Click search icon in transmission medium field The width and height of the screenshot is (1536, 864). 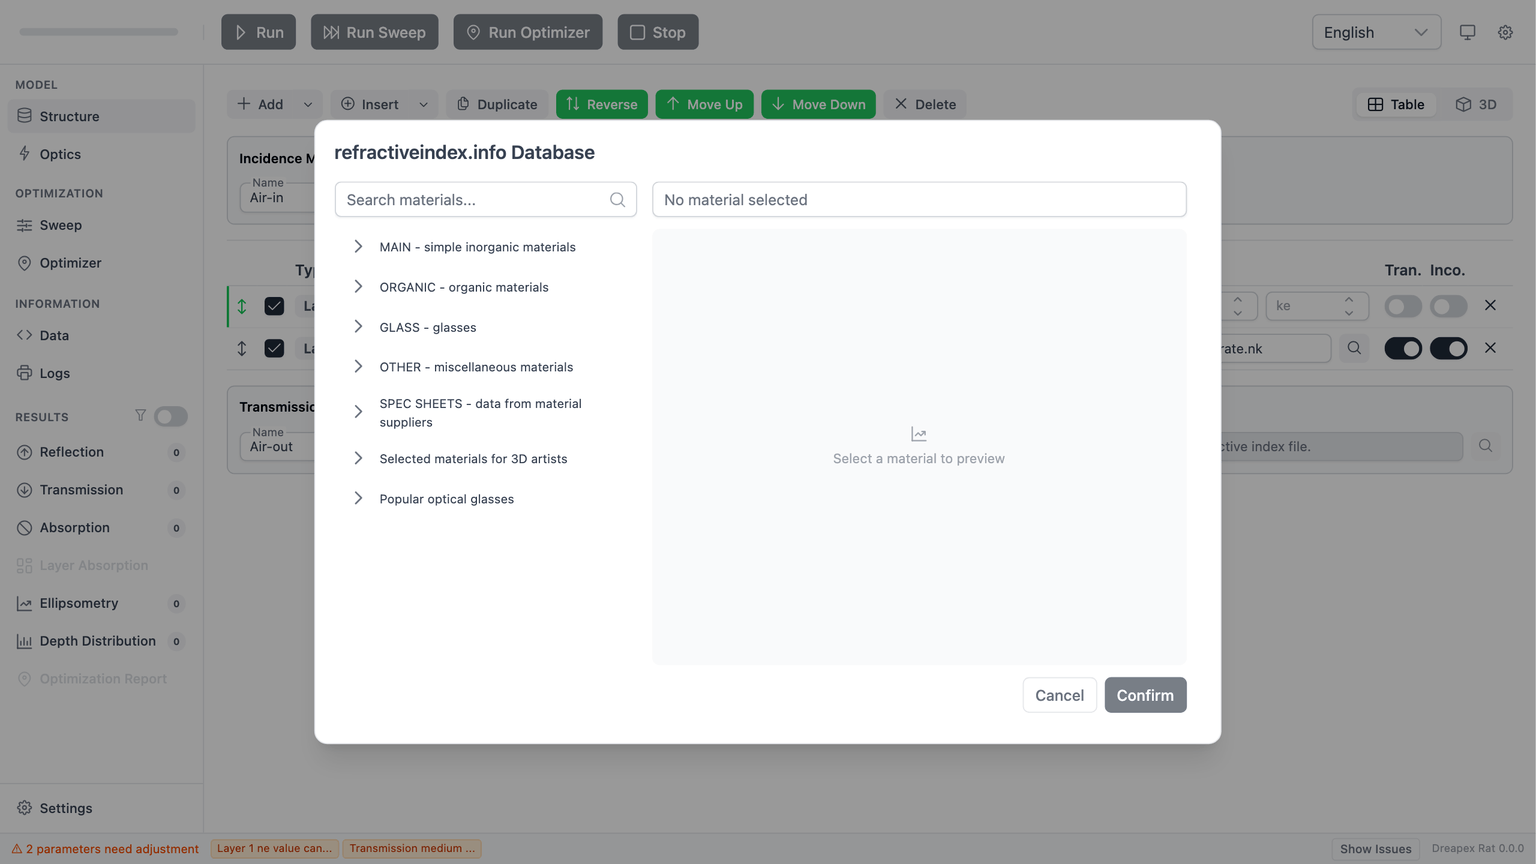point(1485,446)
